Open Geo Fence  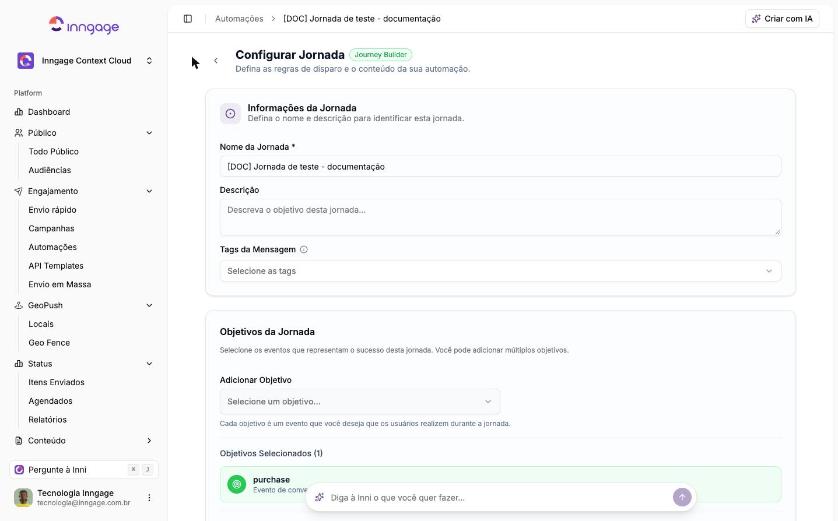click(49, 343)
